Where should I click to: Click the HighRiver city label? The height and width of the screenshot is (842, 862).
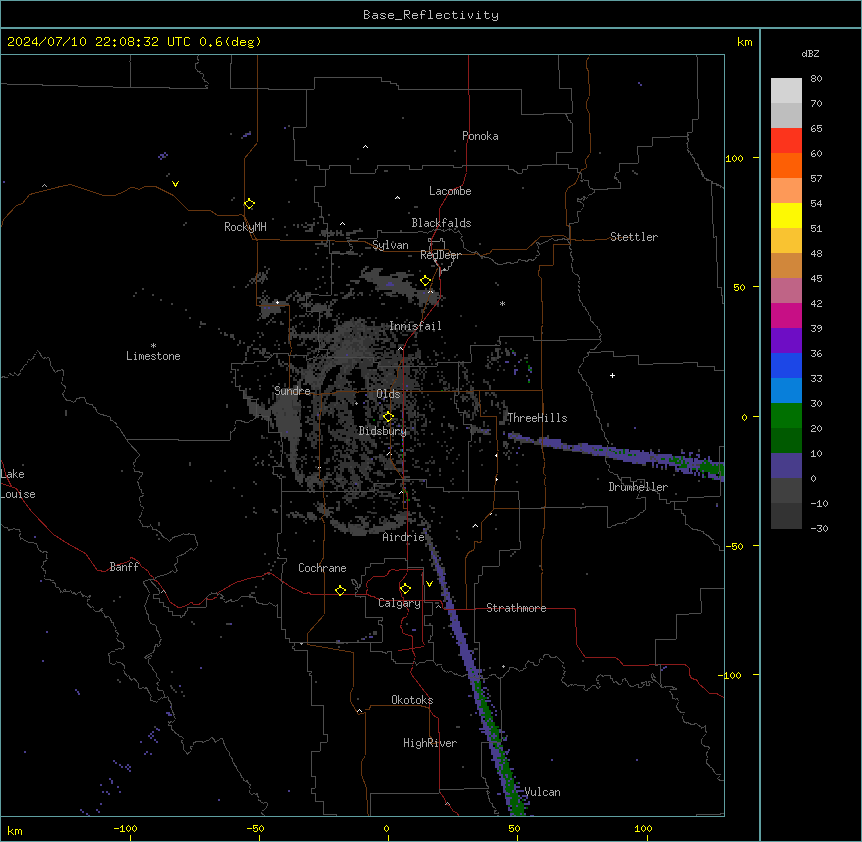point(430,743)
